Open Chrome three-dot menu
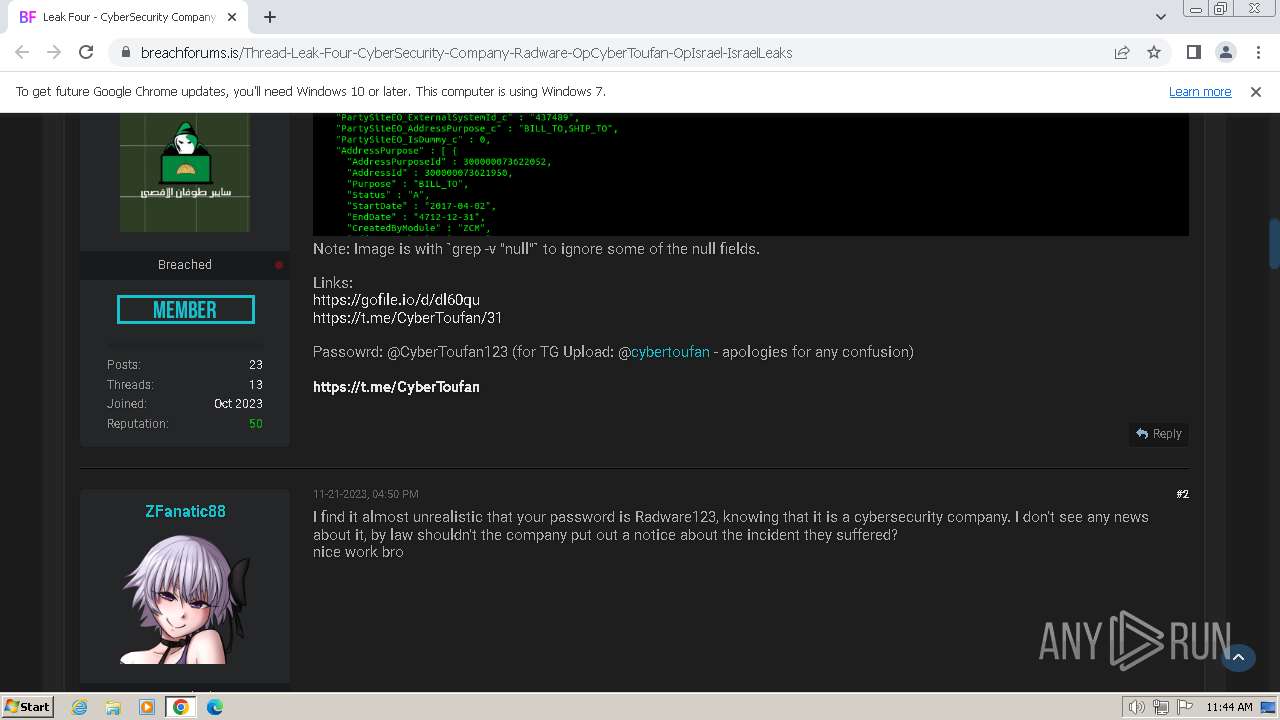The image size is (1280, 720). point(1257,53)
